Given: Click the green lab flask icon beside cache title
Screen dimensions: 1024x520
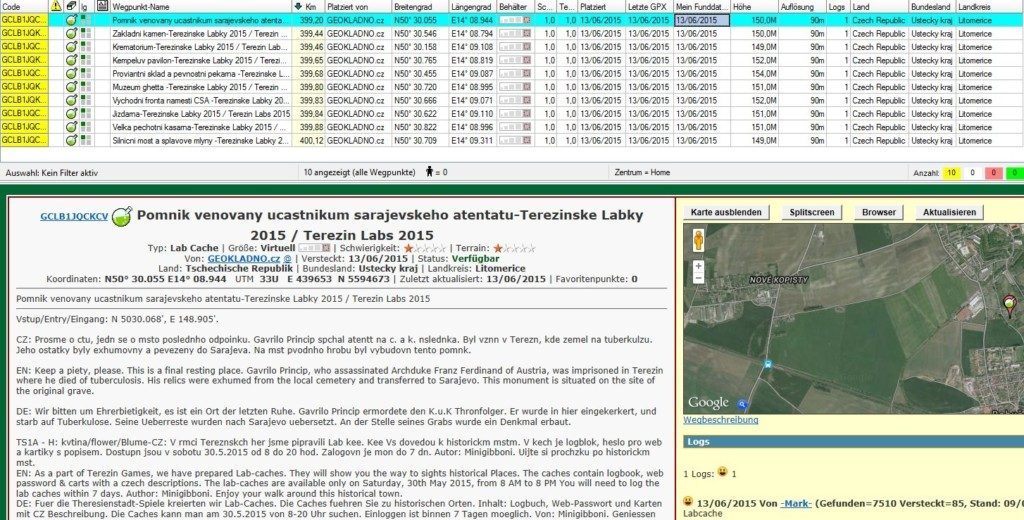Looking at the screenshot, I should pos(121,216).
